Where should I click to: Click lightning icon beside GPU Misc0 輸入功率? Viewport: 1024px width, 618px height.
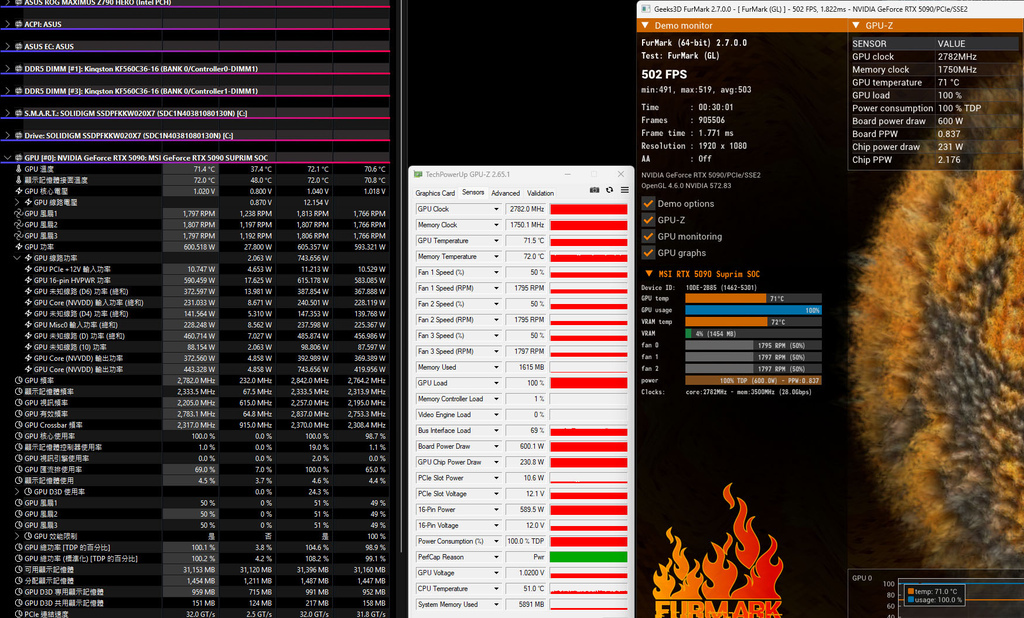pos(28,325)
